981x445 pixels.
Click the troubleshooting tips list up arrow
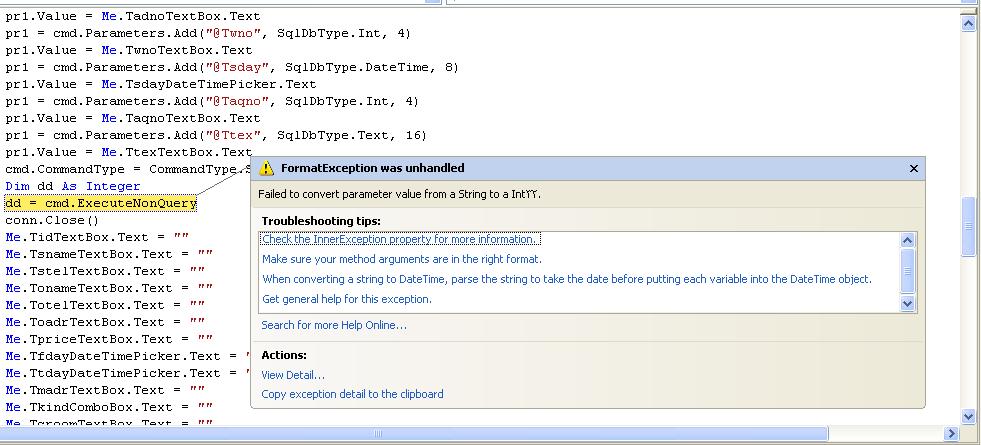click(908, 240)
